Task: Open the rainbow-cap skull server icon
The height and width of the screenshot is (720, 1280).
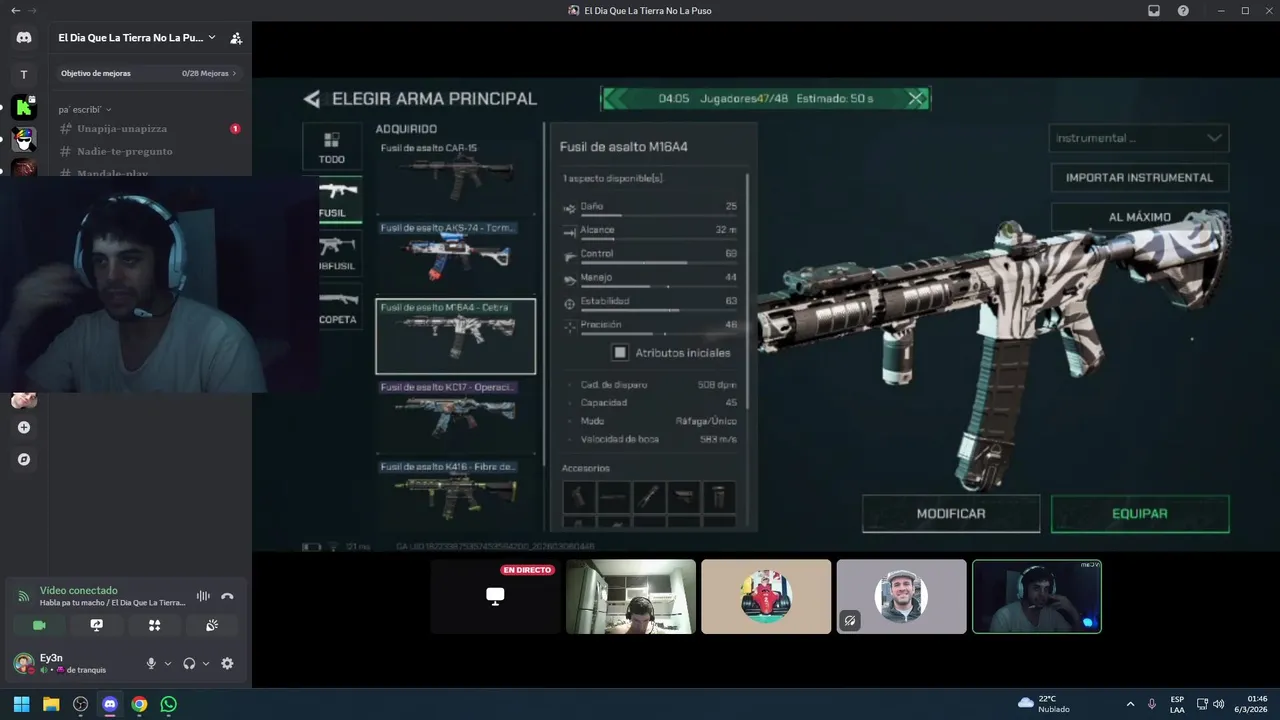Action: pyautogui.click(x=24, y=140)
